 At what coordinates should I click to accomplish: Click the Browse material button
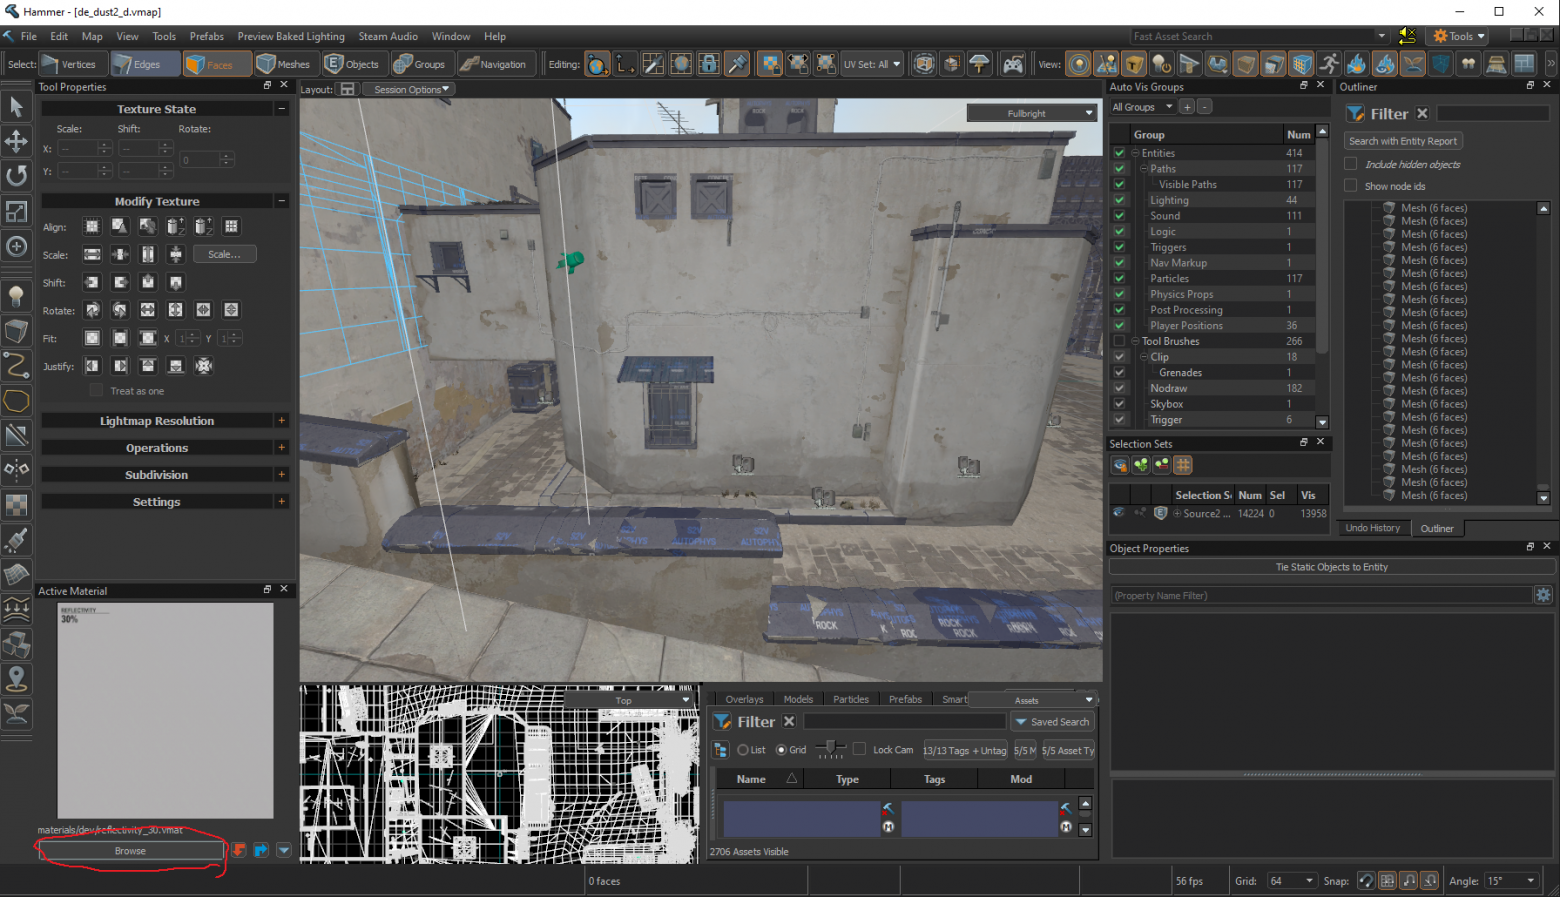click(x=130, y=851)
